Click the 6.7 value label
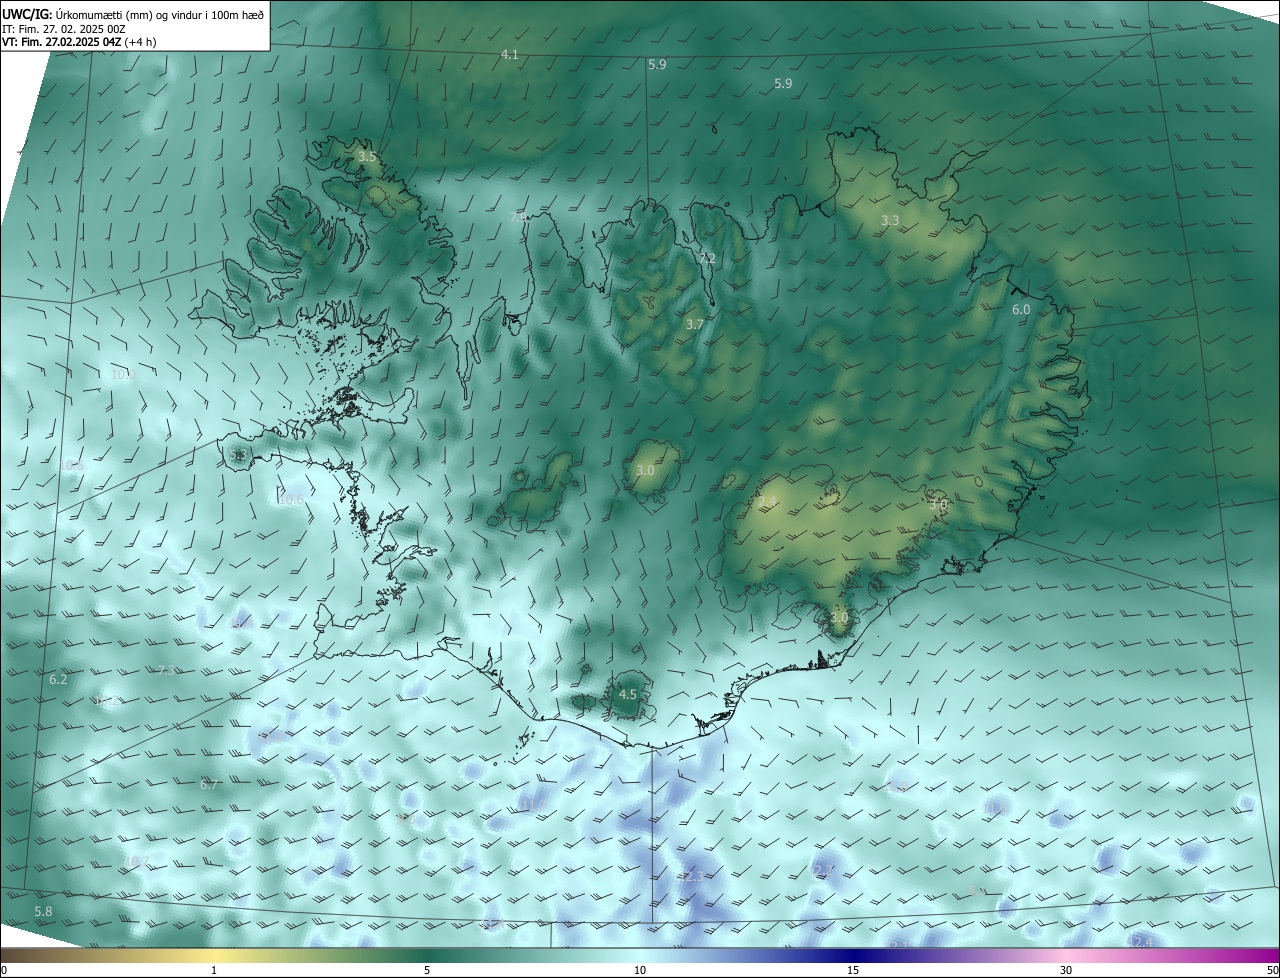The image size is (1280, 978). point(209,785)
